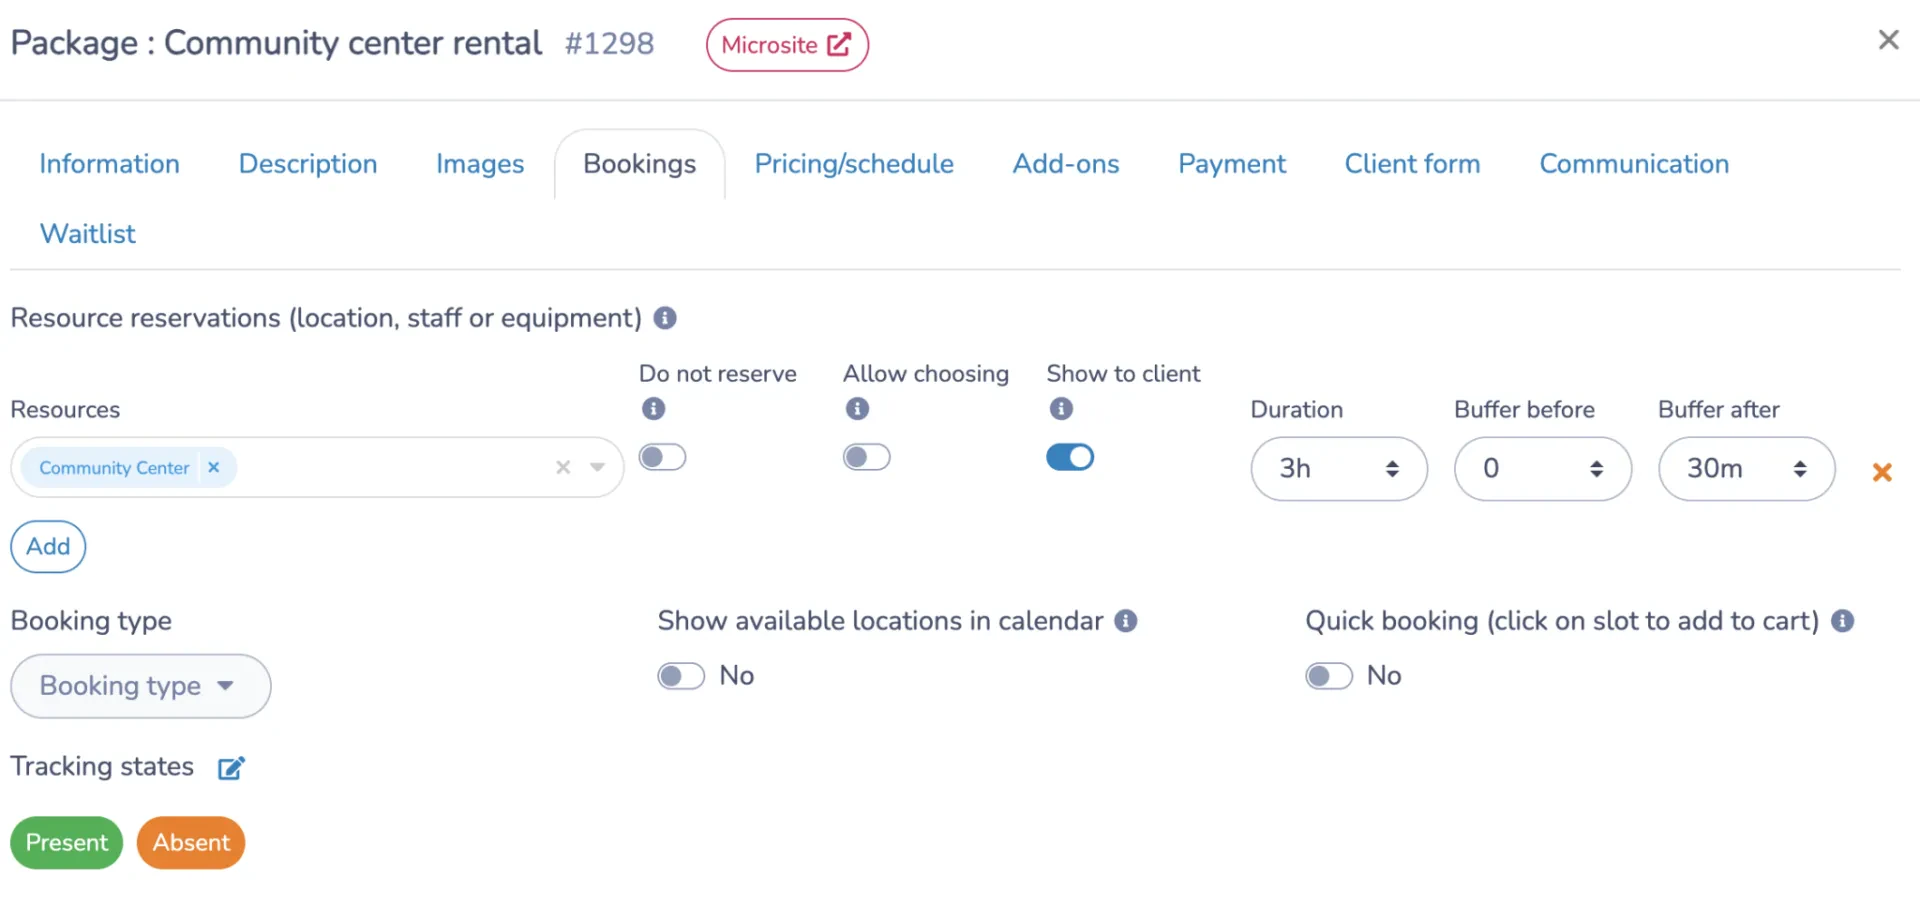Click the package number #1298

tap(609, 43)
